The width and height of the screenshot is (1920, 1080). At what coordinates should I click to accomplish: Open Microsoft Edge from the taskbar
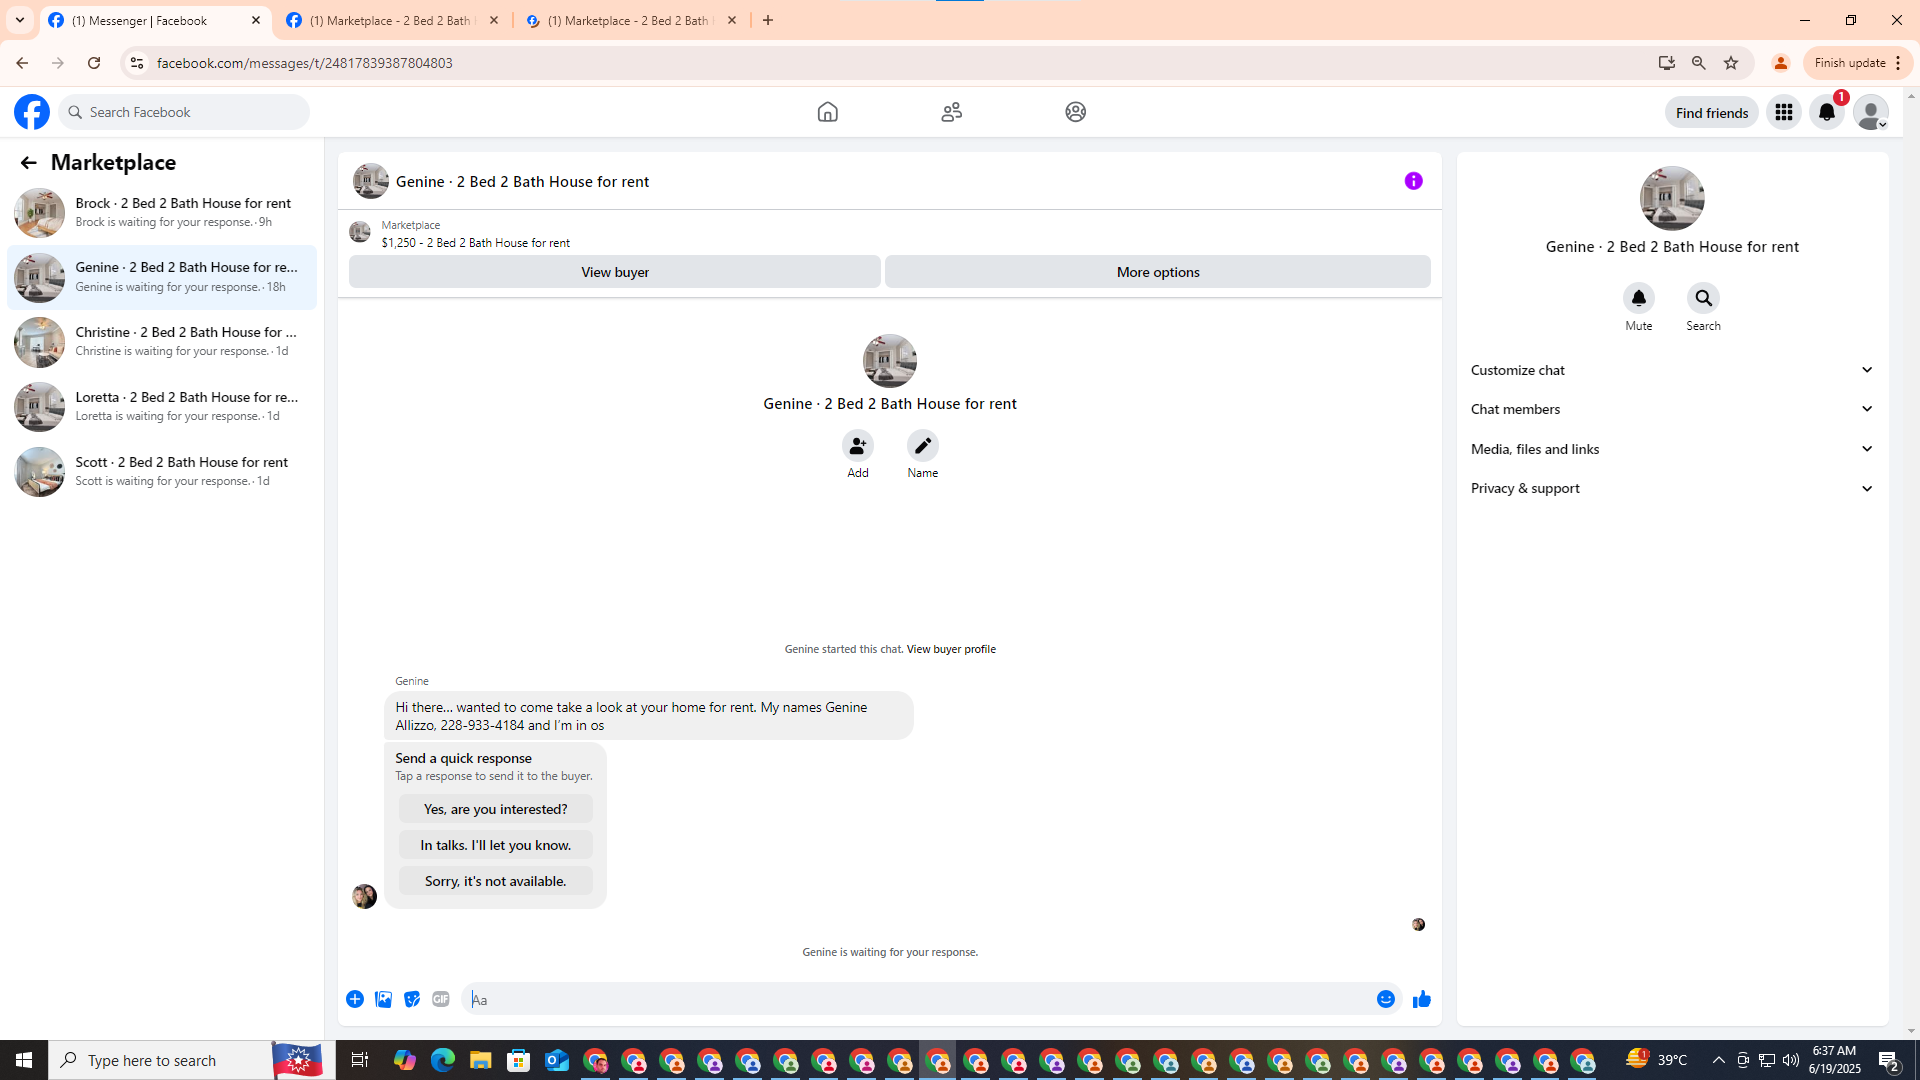tap(443, 1060)
